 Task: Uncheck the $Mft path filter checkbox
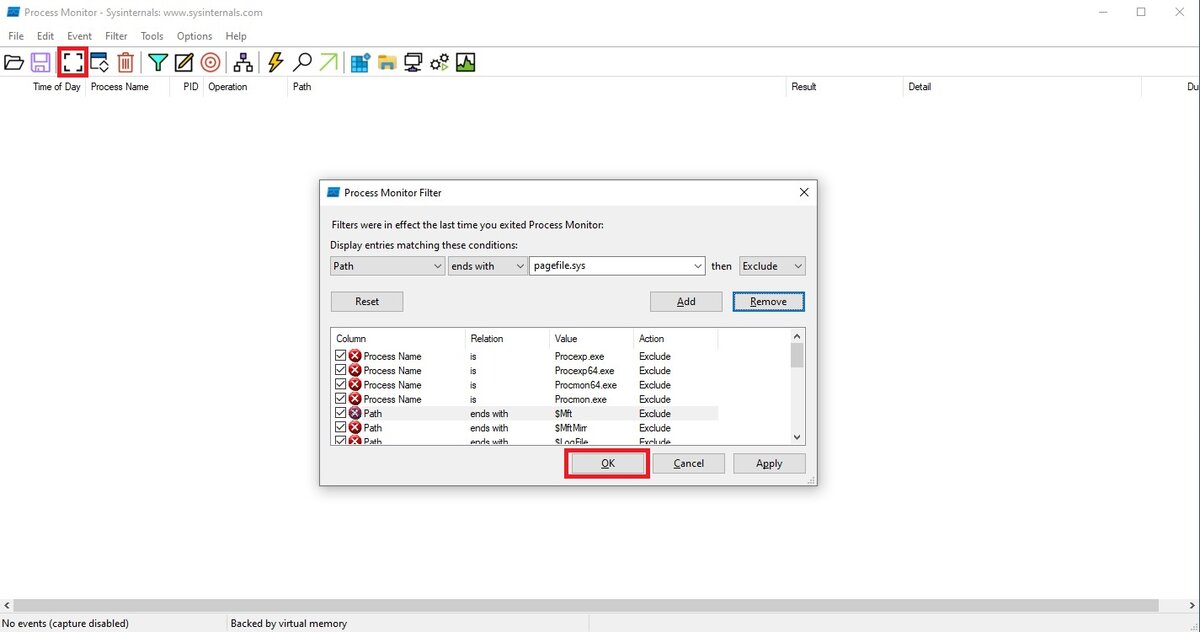pos(341,413)
